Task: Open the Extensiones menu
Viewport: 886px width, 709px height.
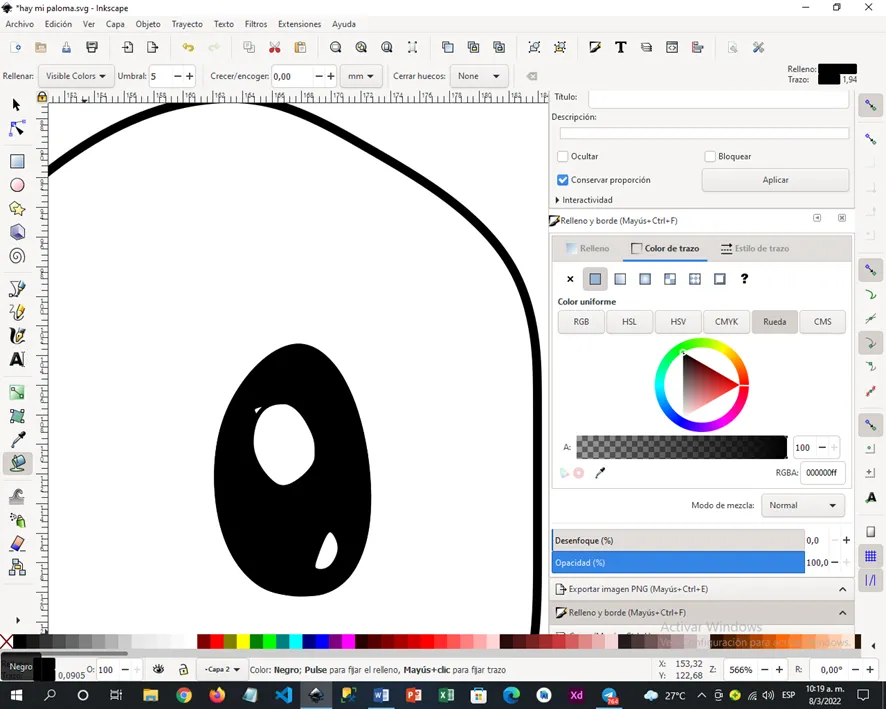Action: click(x=299, y=24)
